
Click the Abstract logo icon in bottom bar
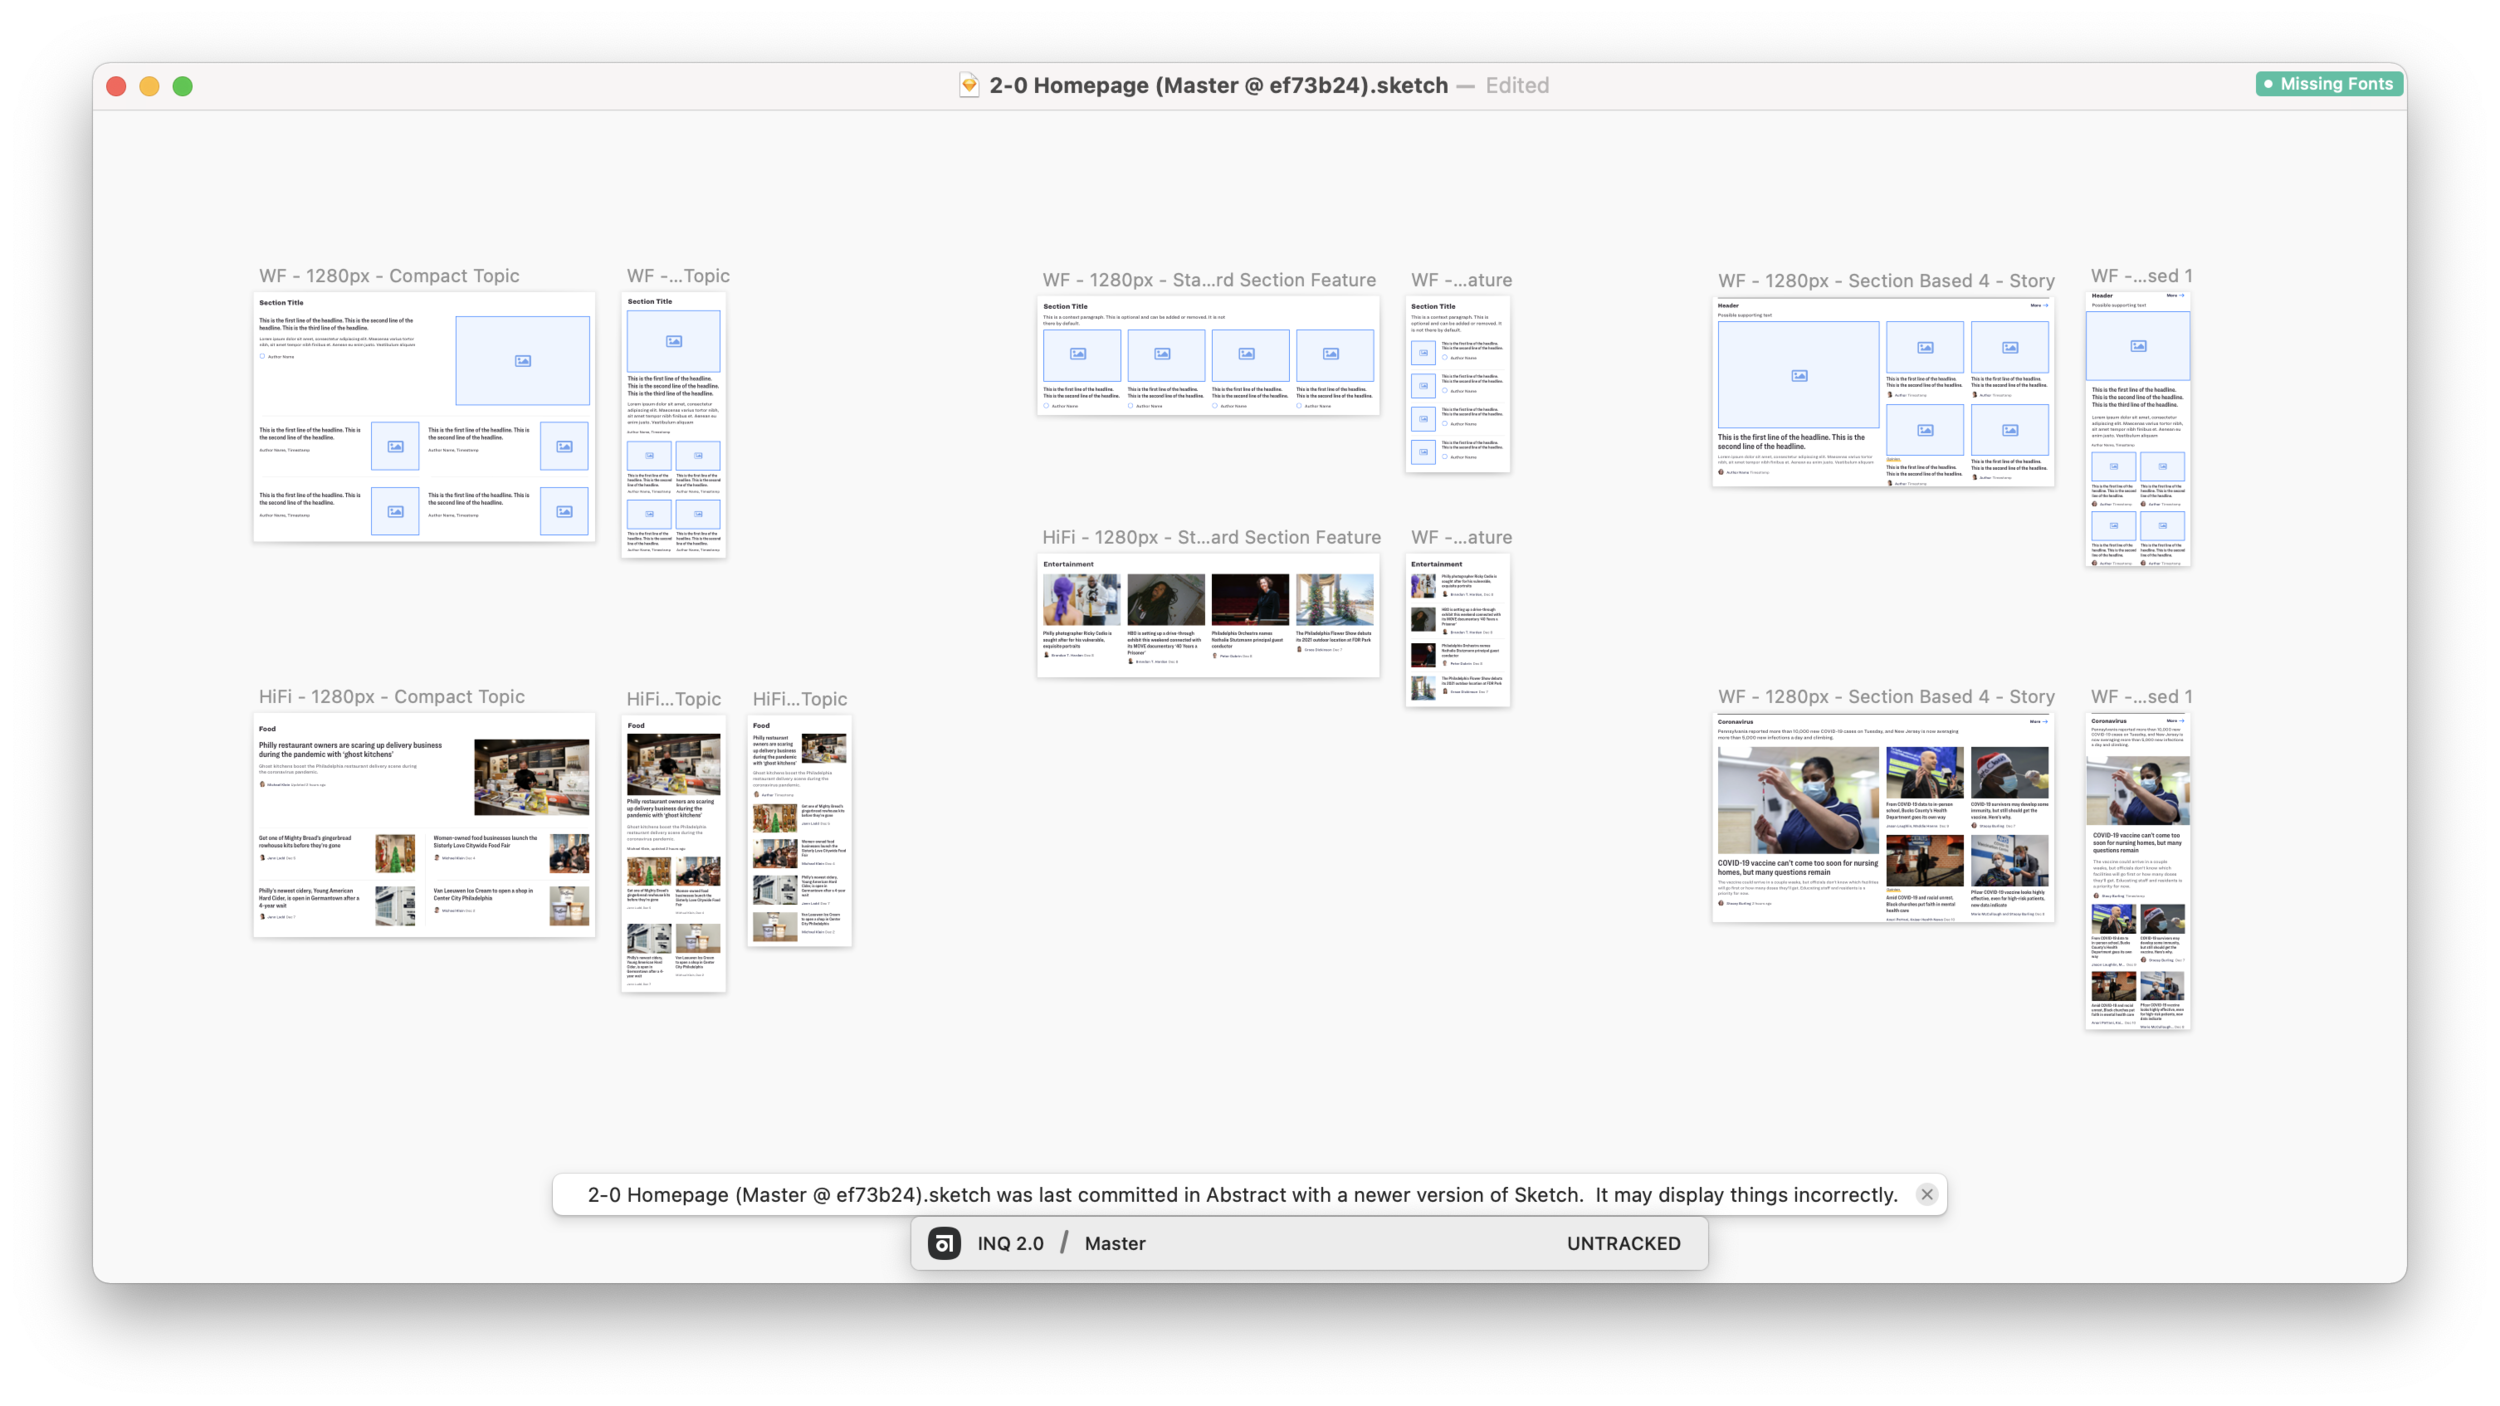pos(944,1243)
